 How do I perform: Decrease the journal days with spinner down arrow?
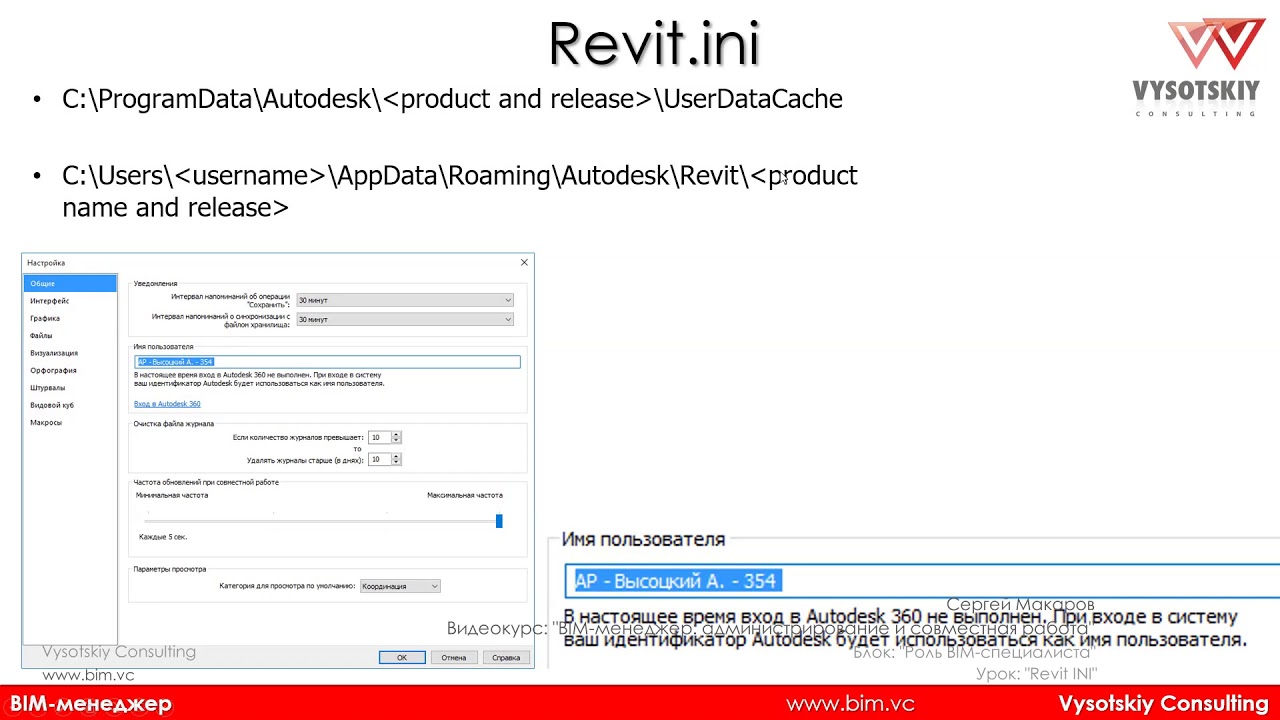[x=396, y=462]
